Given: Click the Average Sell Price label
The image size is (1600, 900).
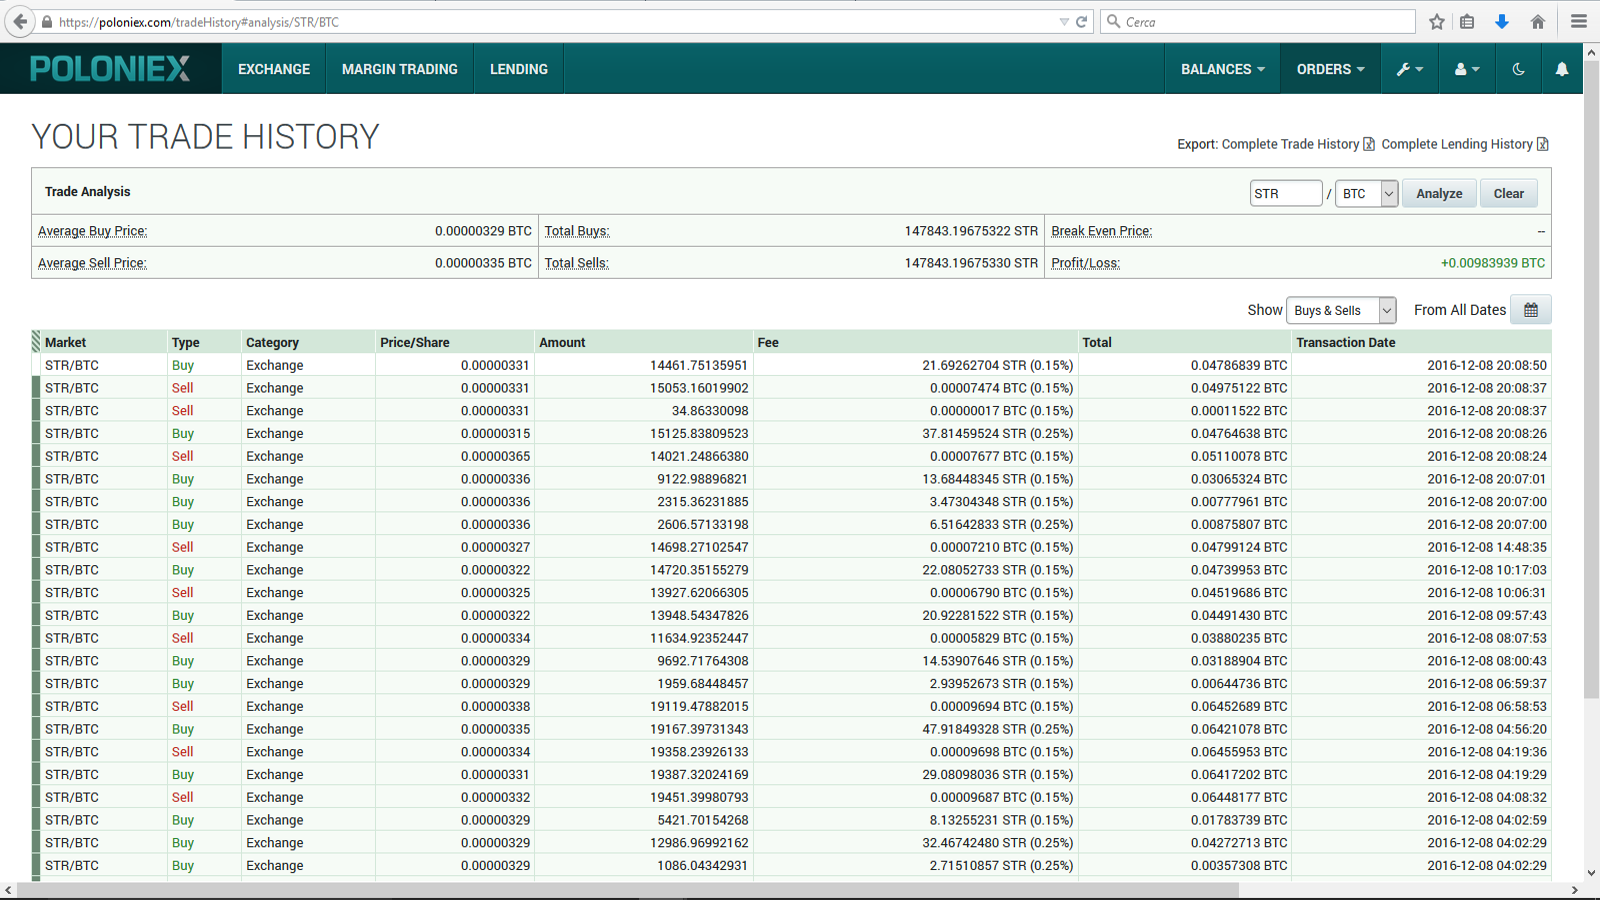Looking at the screenshot, I should 92,263.
